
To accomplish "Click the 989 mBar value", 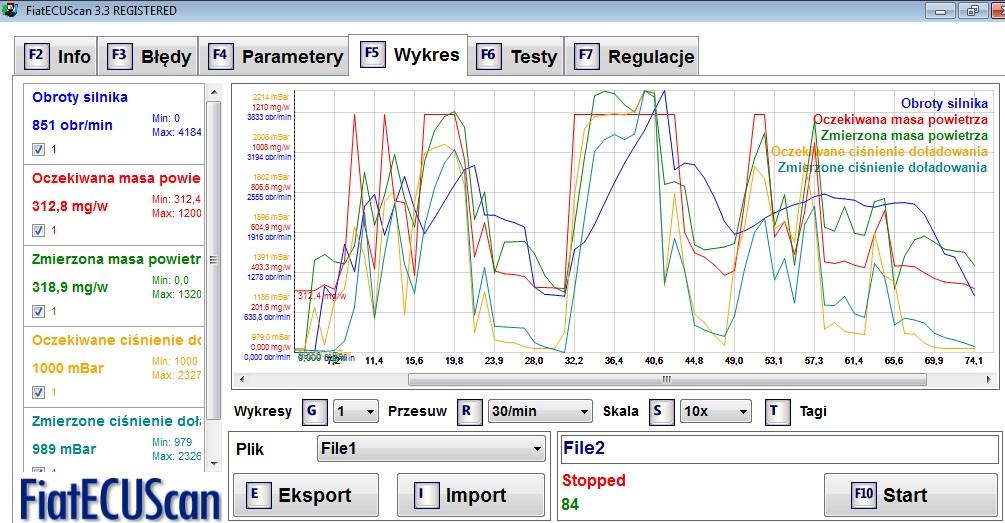I will [63, 449].
